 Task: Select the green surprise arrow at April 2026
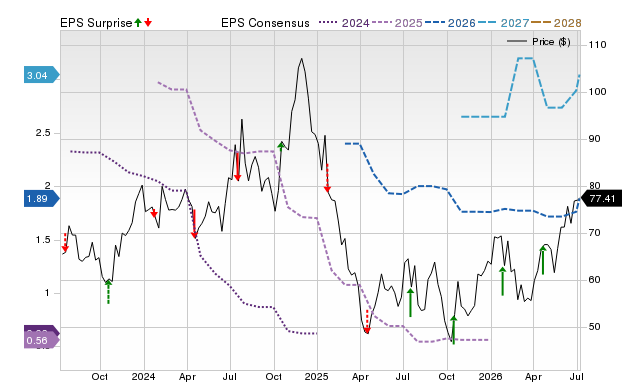[x=543, y=260]
